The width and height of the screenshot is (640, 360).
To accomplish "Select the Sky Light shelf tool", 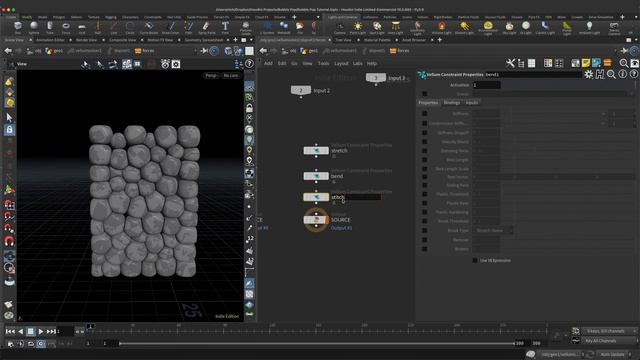I will pos(509,28).
